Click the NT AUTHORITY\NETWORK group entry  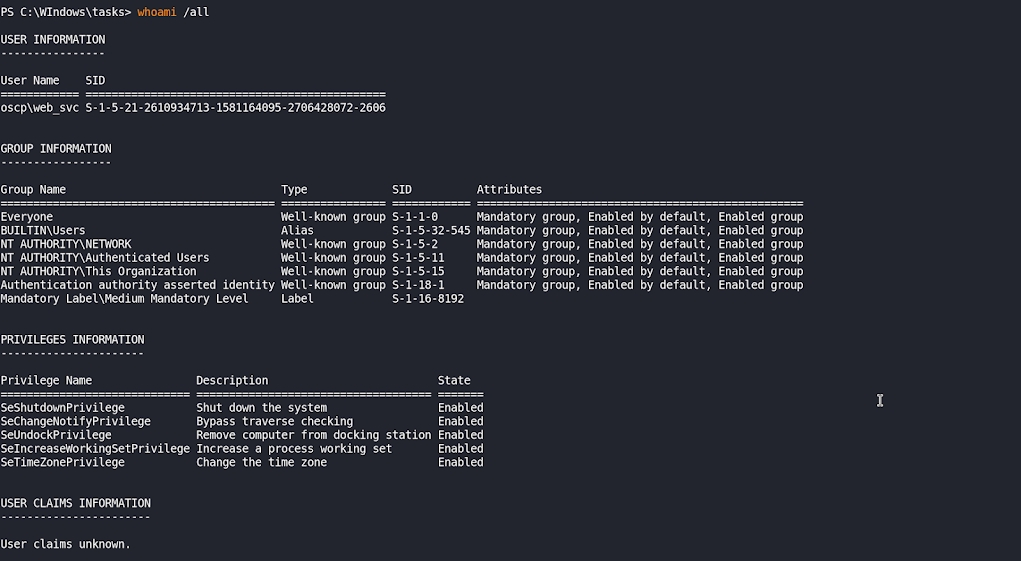tap(66, 244)
